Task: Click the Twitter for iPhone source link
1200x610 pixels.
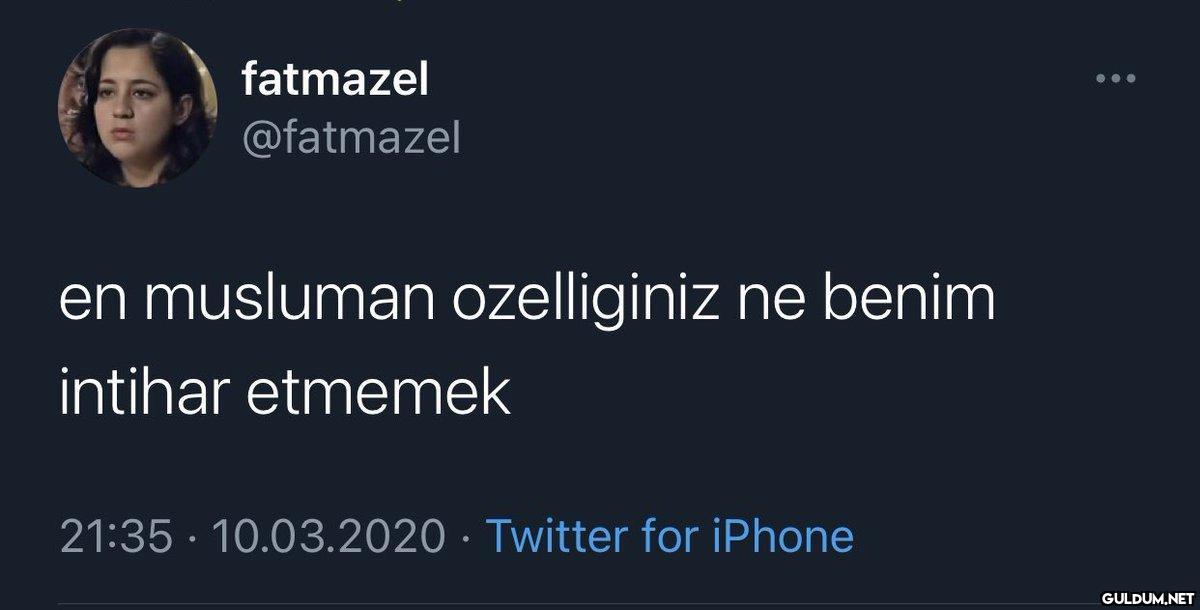Action: pyautogui.click(x=669, y=537)
